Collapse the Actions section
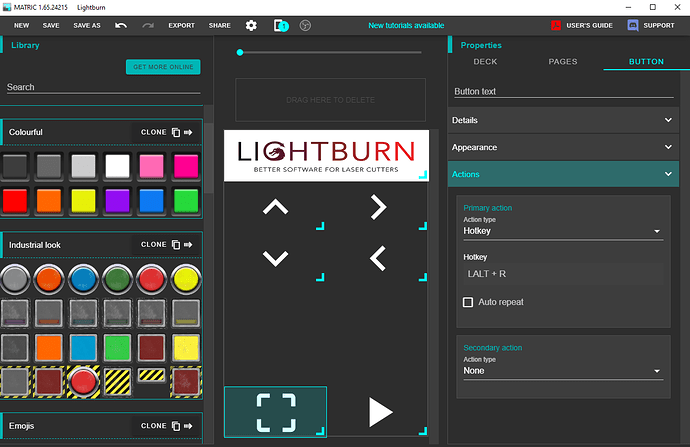 [x=563, y=174]
